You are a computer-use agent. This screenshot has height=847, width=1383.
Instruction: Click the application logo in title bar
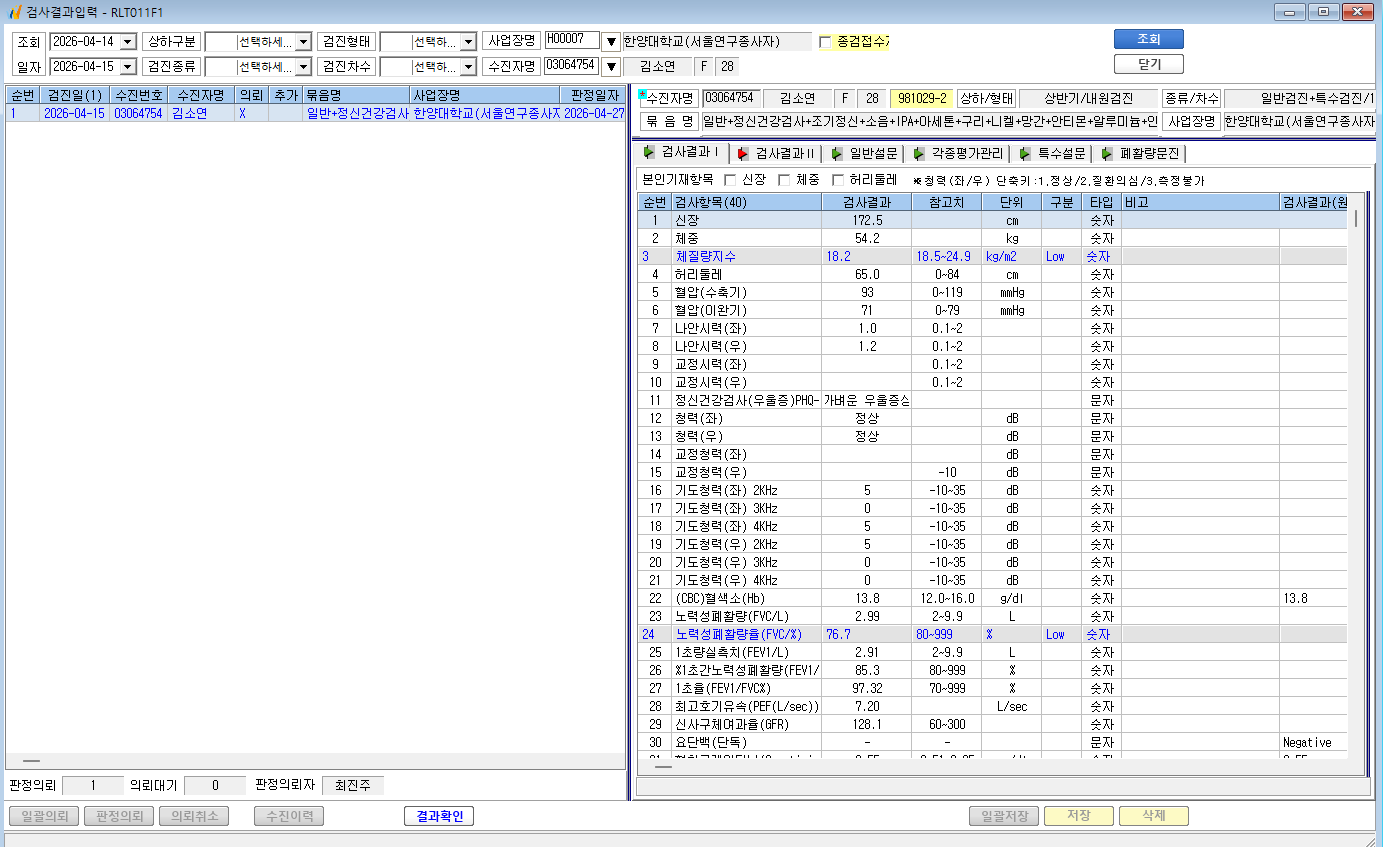[14, 12]
